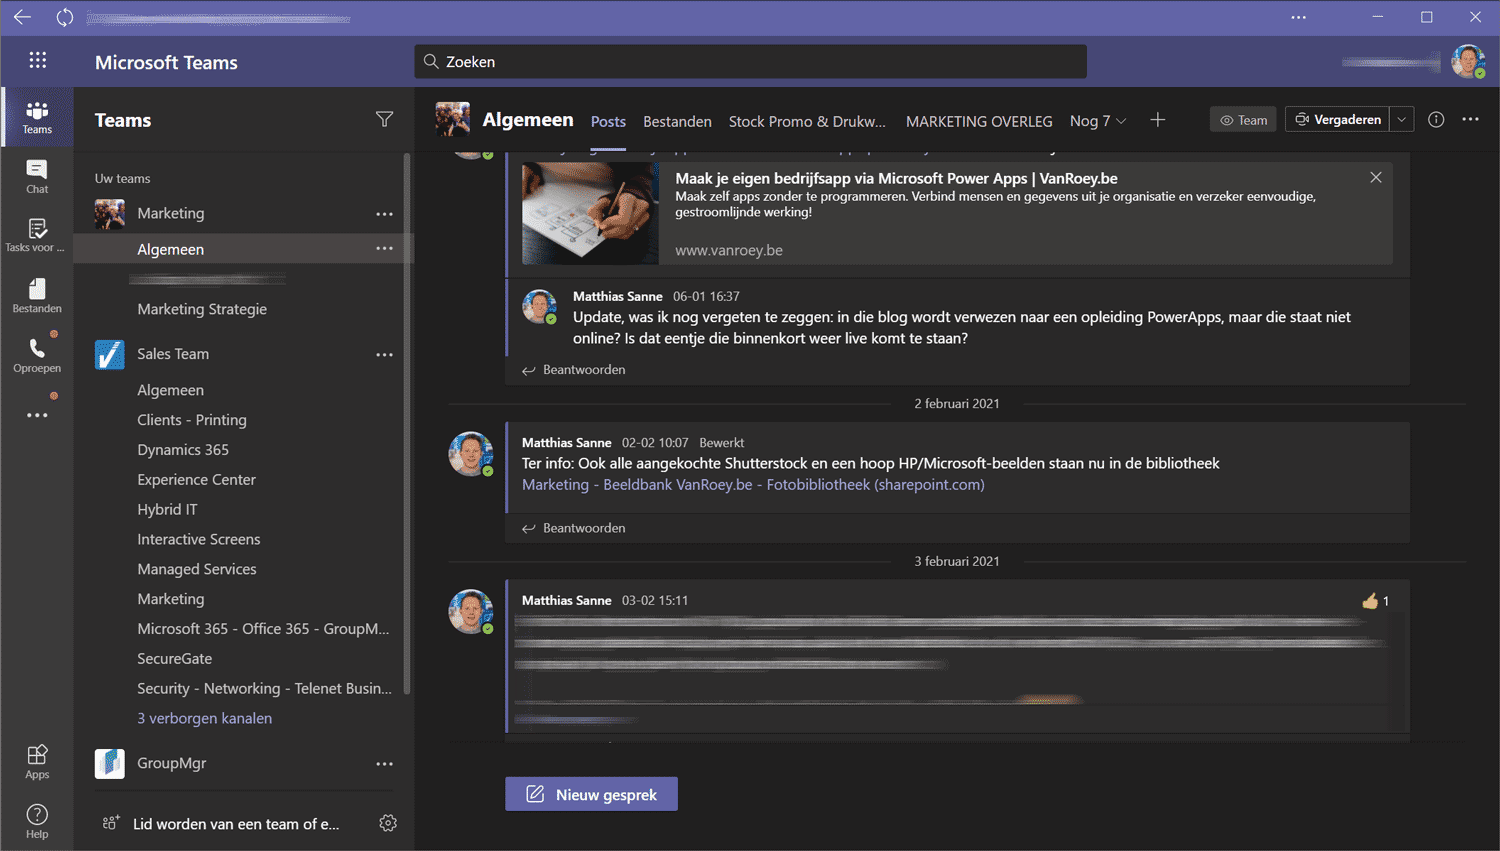Open www.vanroey.be link preview
1500x851 pixels.
tap(729, 250)
